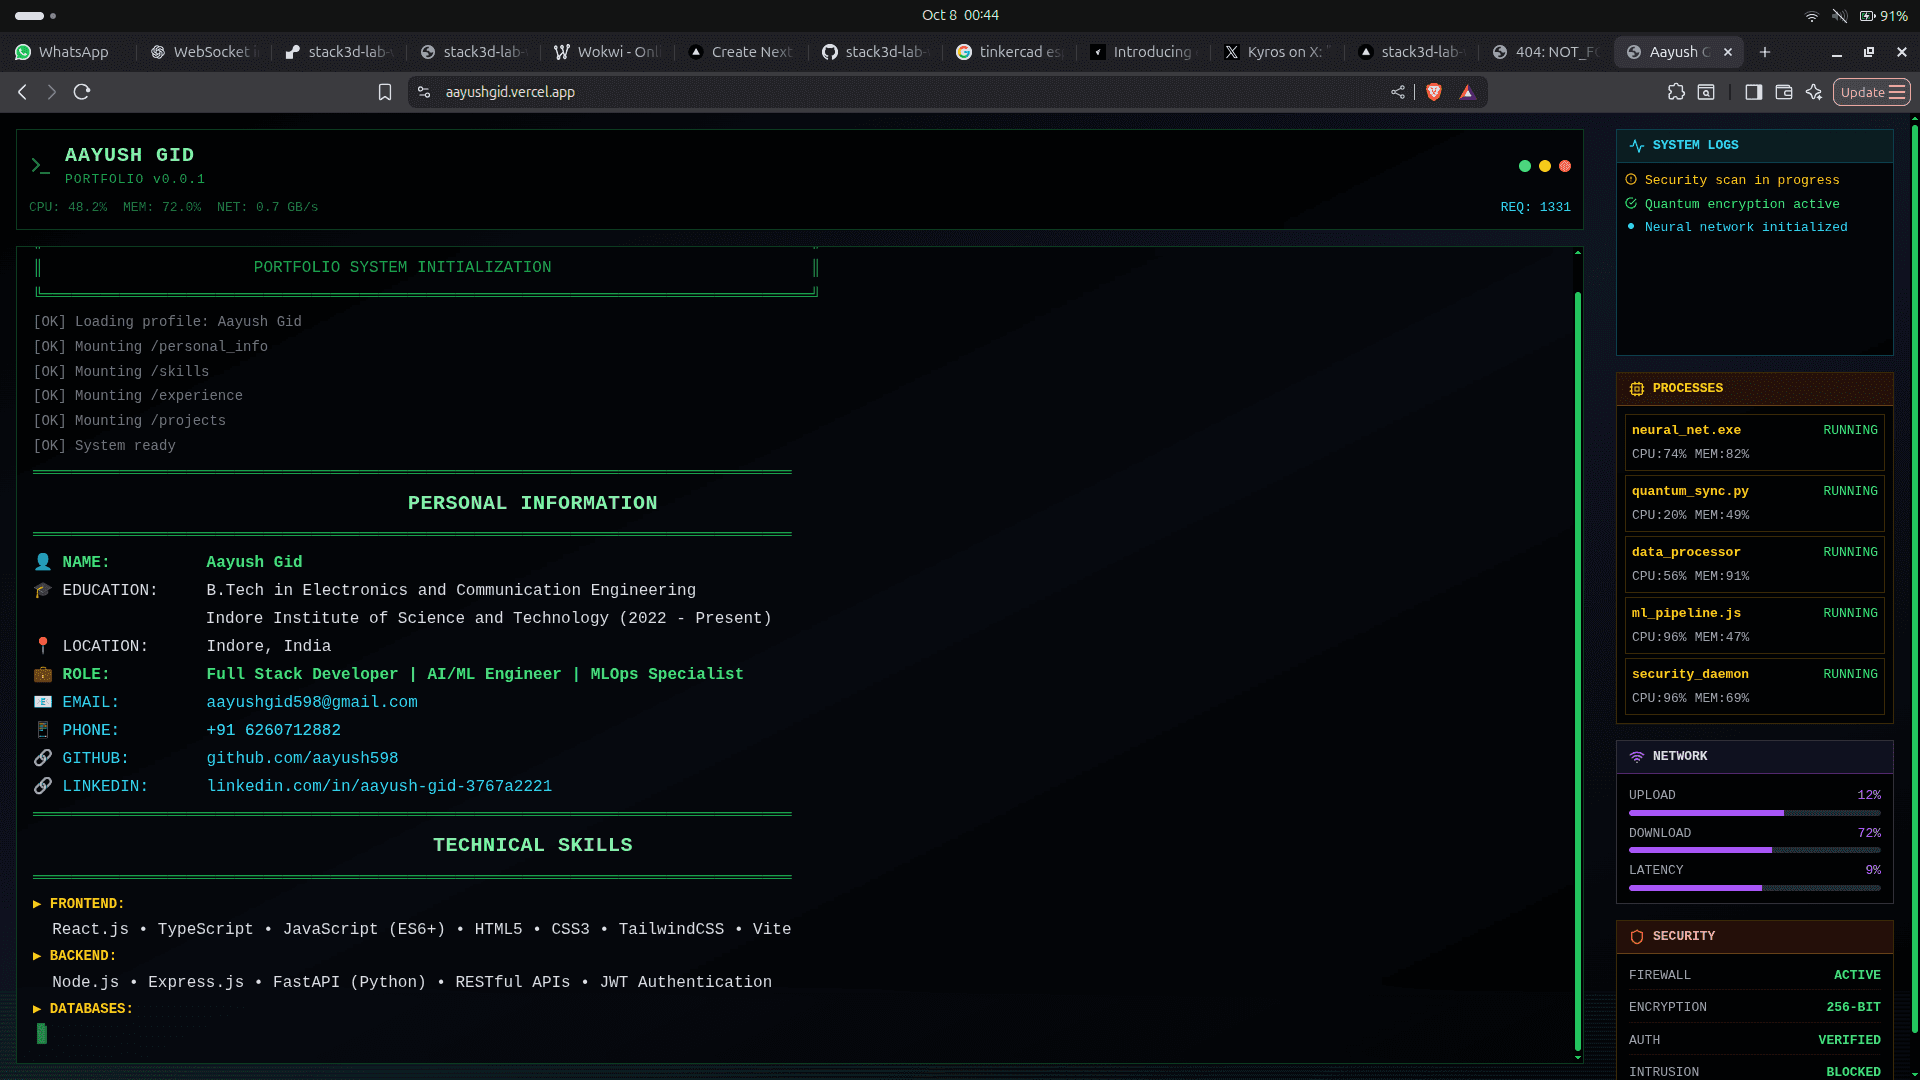Switch to the WhatsApp tab
Screen dimensions: 1920x1080
tap(65, 52)
